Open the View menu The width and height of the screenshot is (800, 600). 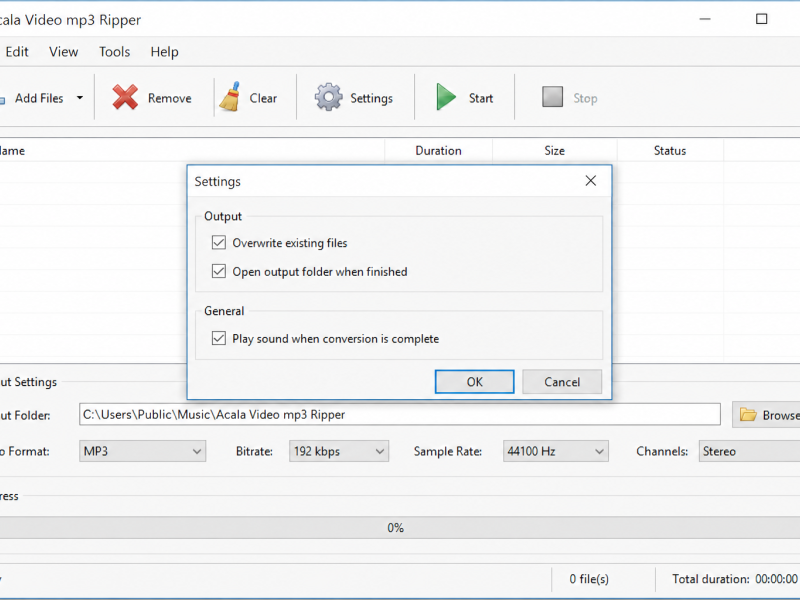[x=63, y=52]
